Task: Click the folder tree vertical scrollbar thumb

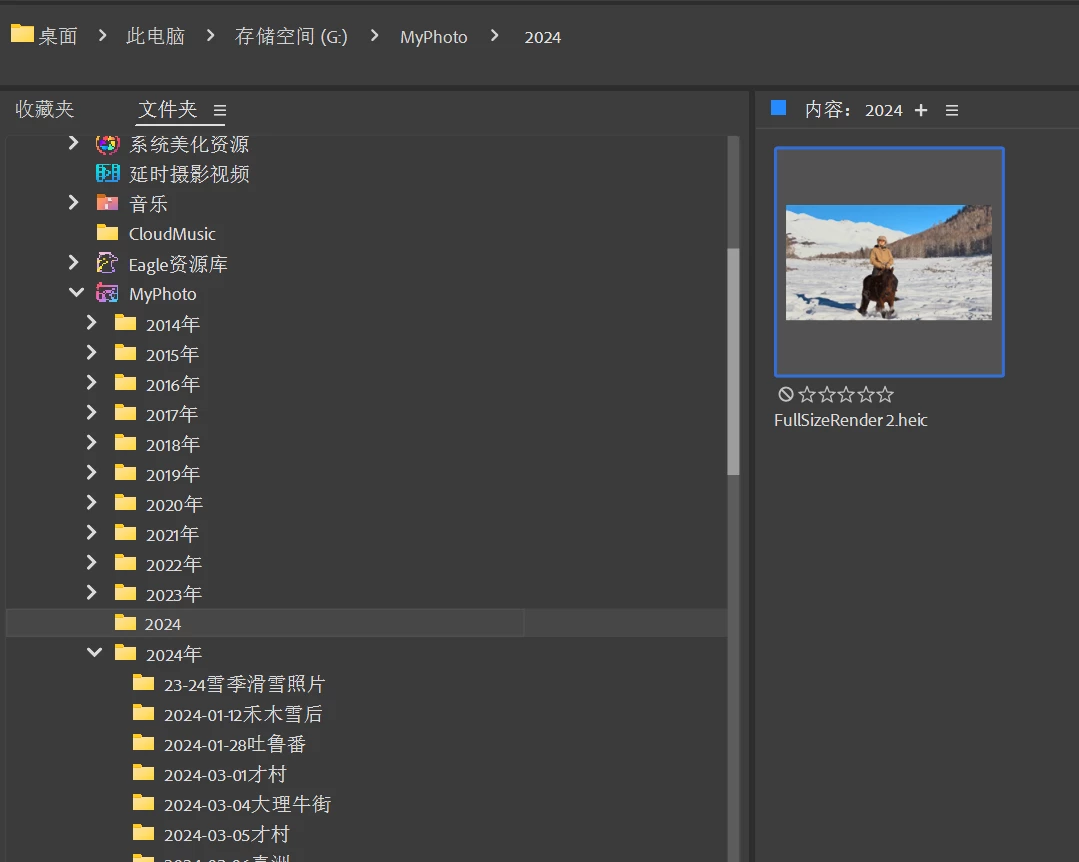Action: [734, 361]
